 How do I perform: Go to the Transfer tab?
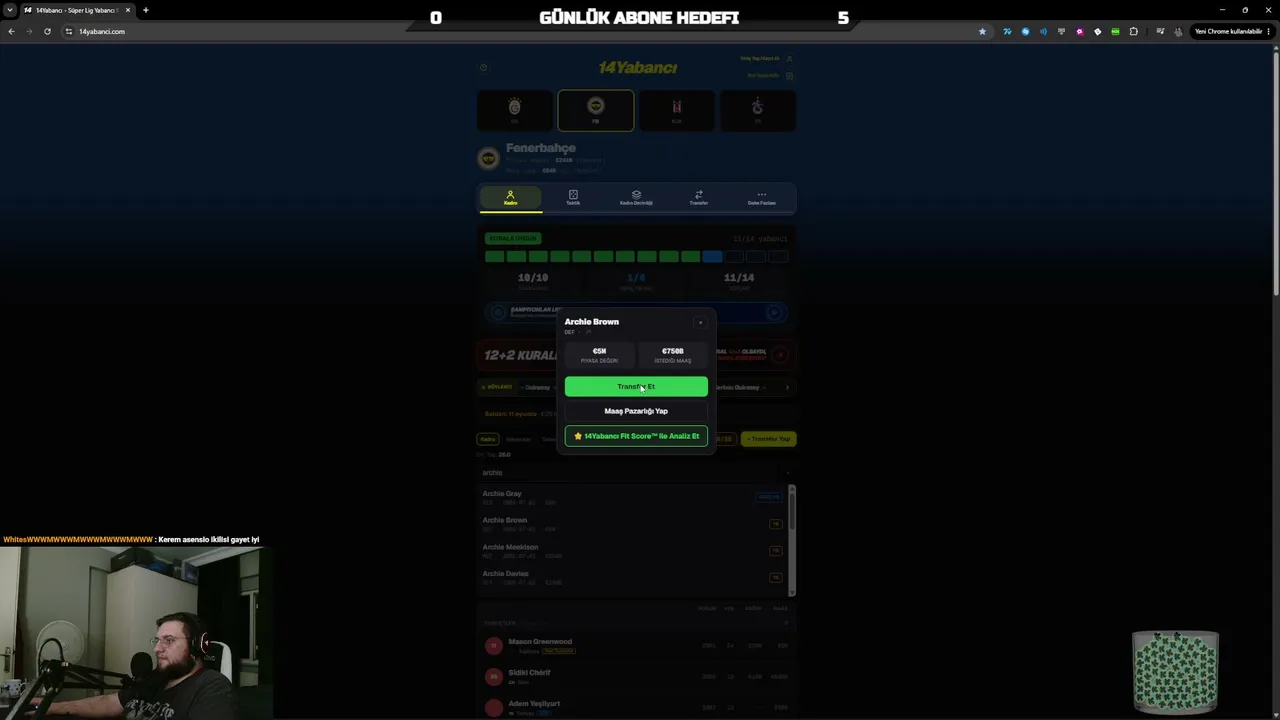[699, 198]
